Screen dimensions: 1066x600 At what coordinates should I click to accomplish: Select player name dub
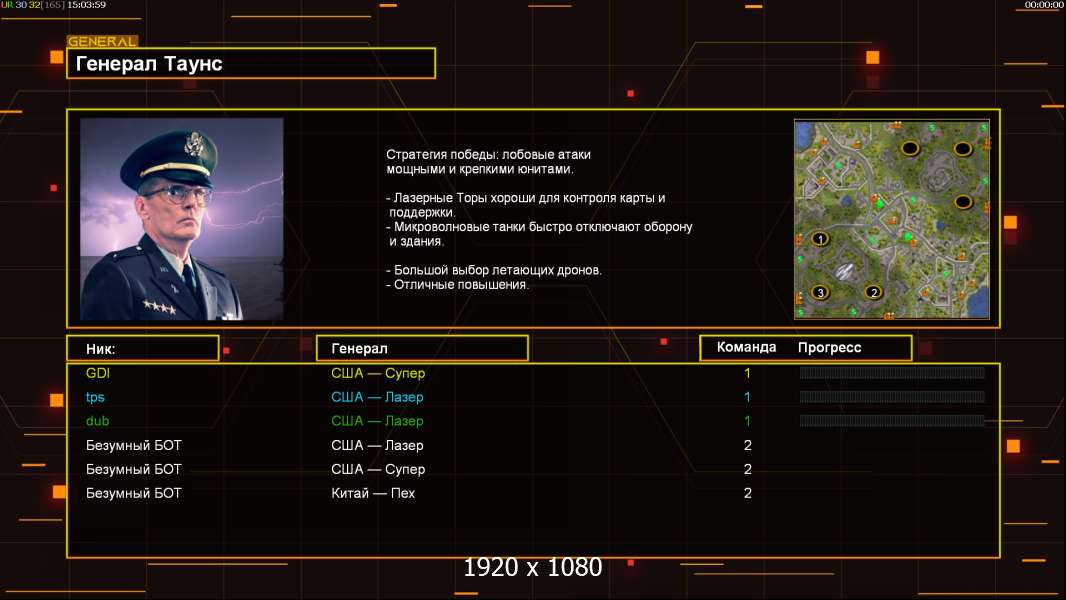97,421
